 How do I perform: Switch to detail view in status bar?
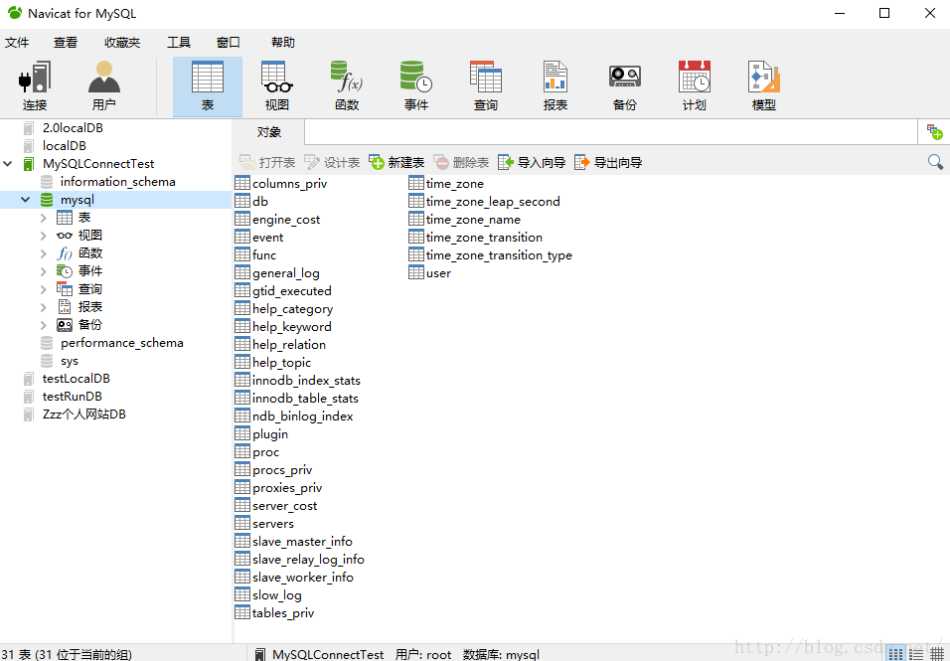coord(936,654)
